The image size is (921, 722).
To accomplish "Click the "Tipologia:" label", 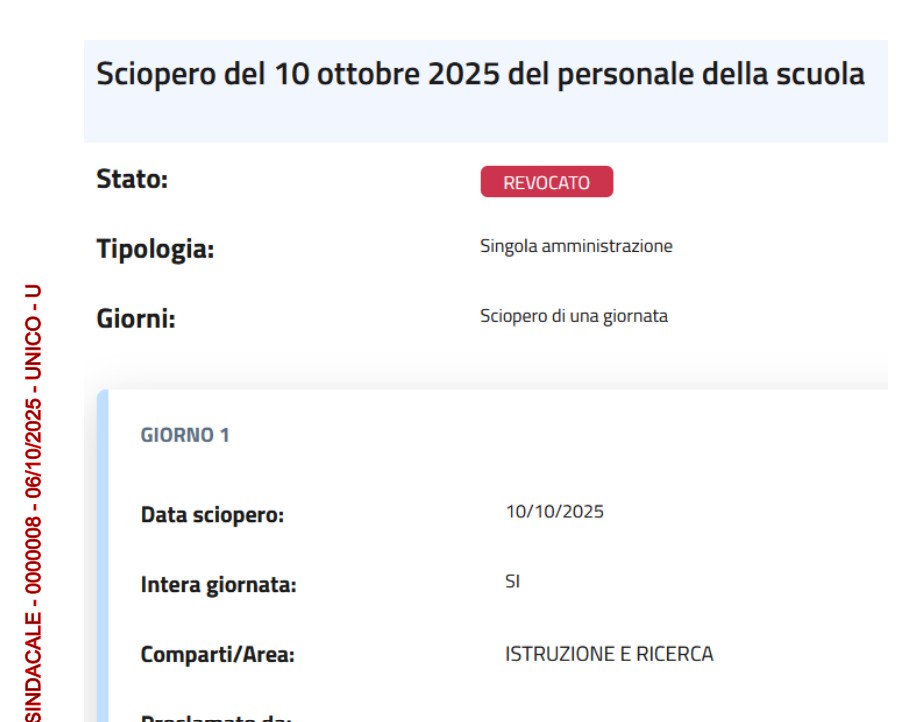I will (x=155, y=249).
